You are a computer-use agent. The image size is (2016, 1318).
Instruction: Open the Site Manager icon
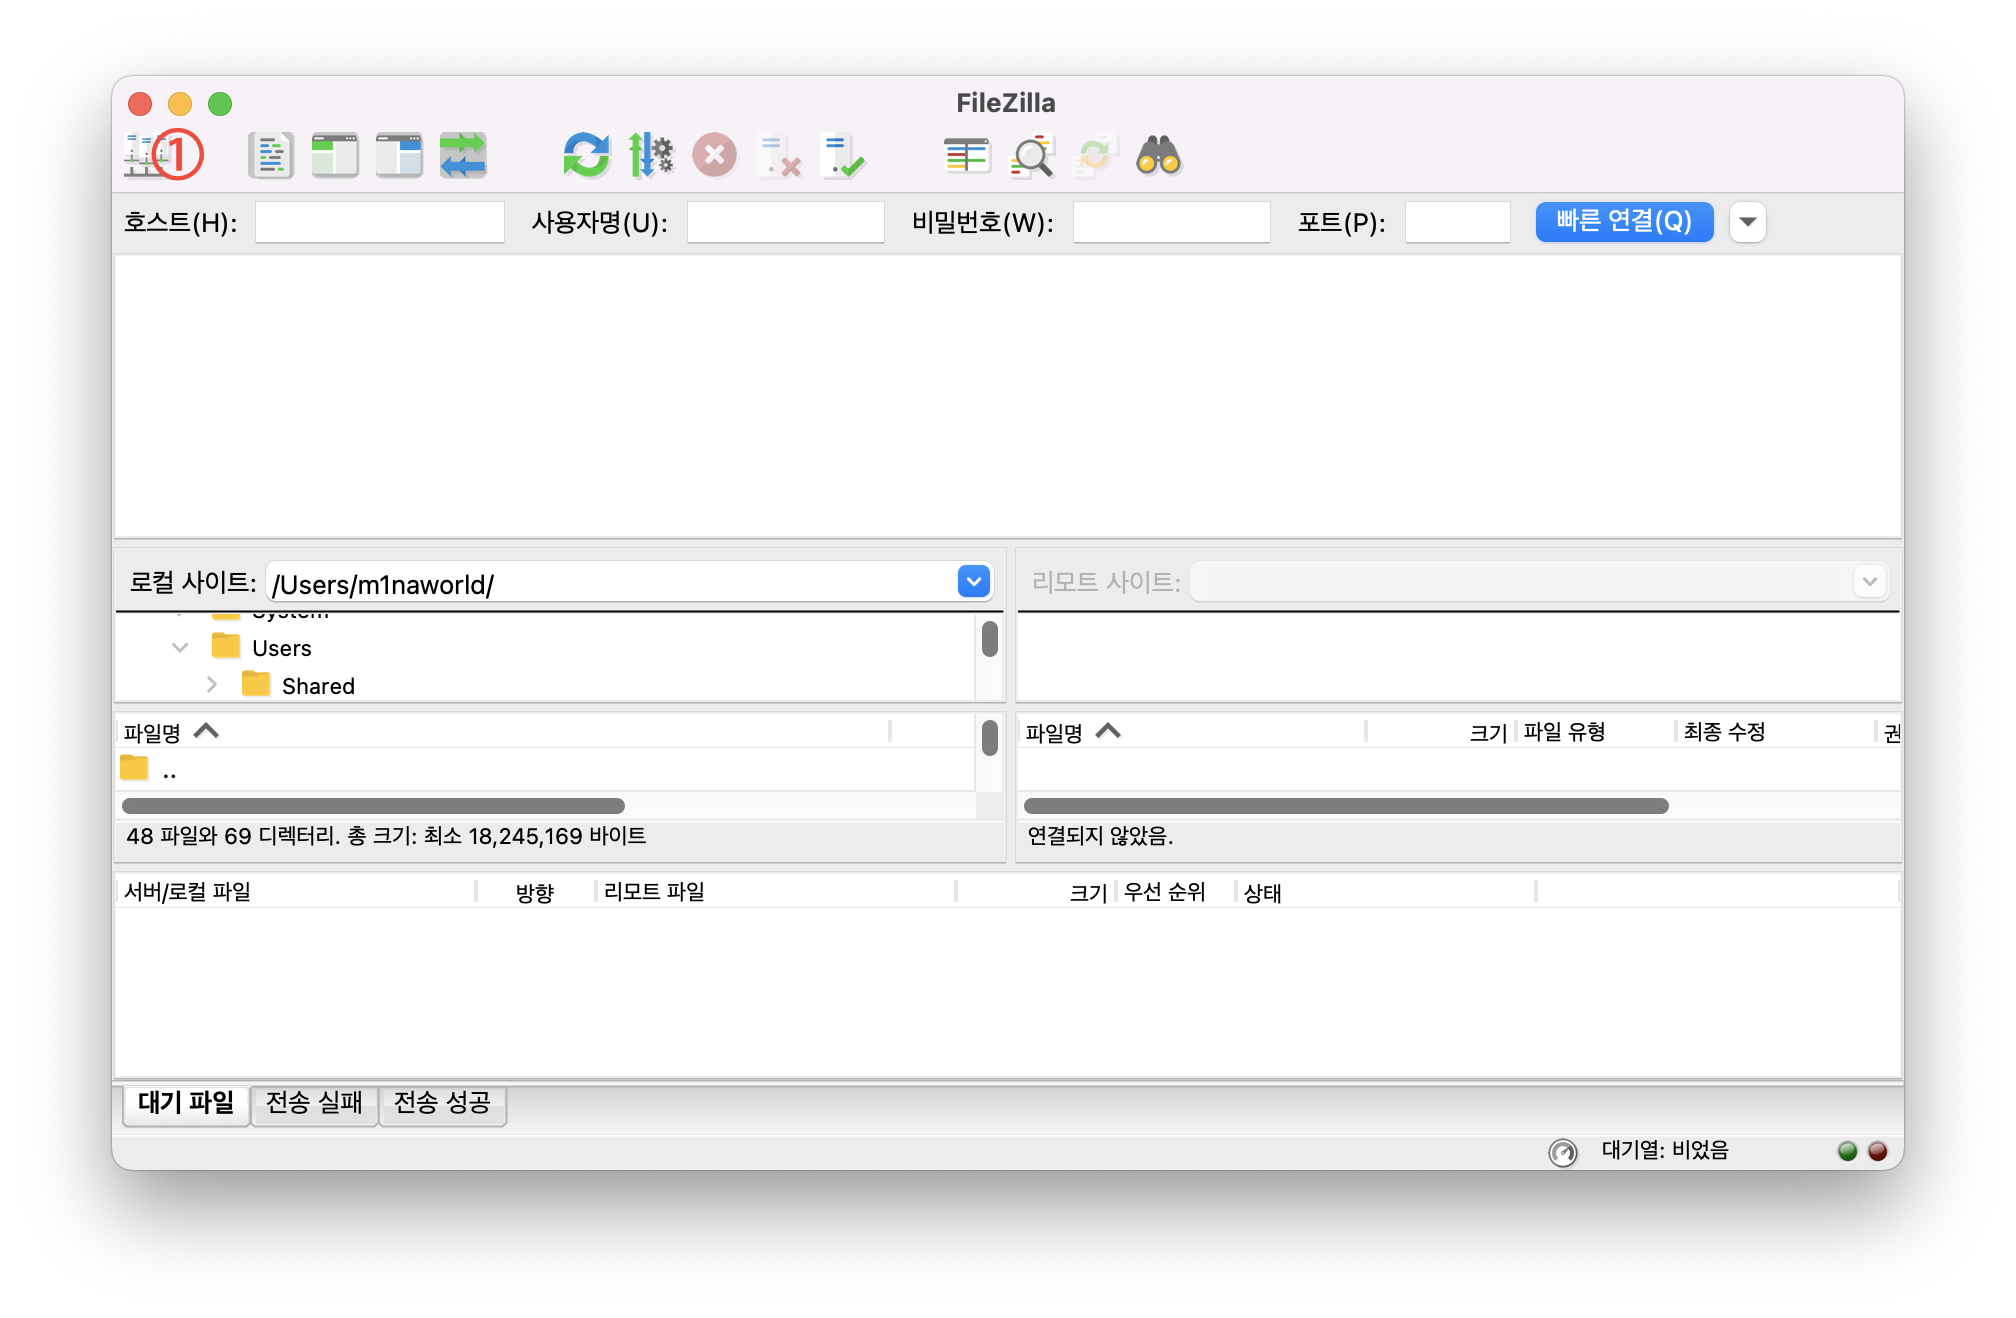(146, 156)
